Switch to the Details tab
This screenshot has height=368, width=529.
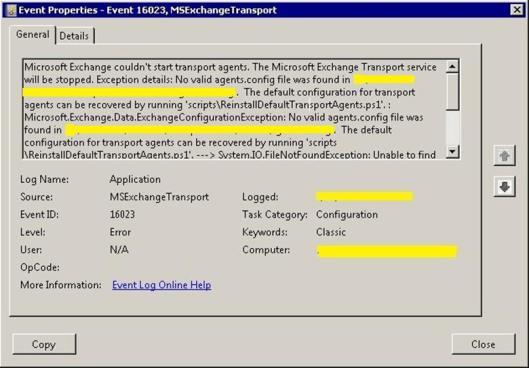[x=74, y=36]
